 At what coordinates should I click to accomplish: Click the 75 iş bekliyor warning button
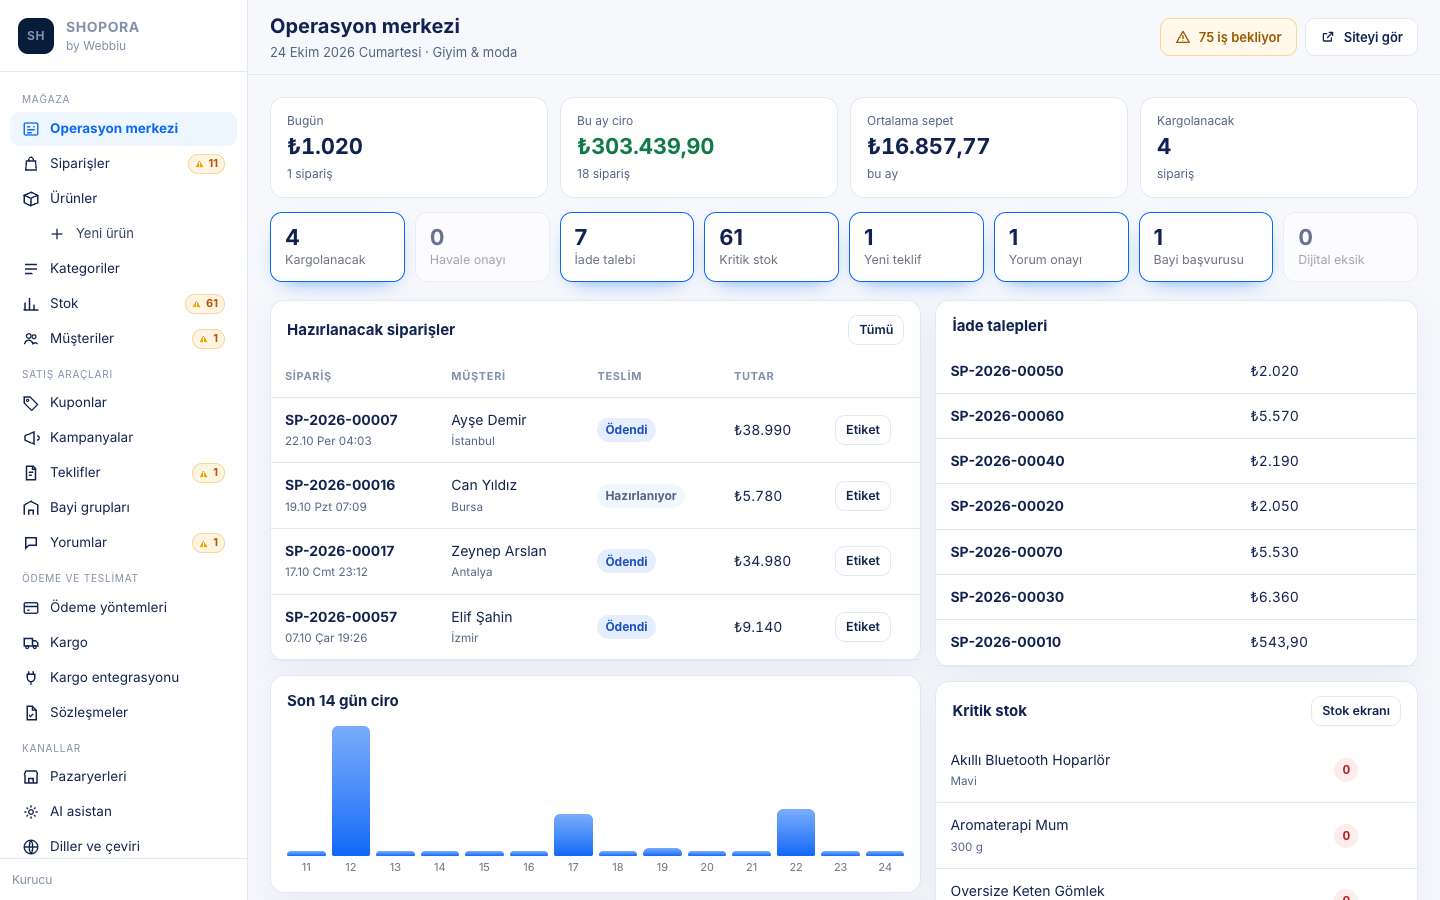(x=1228, y=37)
